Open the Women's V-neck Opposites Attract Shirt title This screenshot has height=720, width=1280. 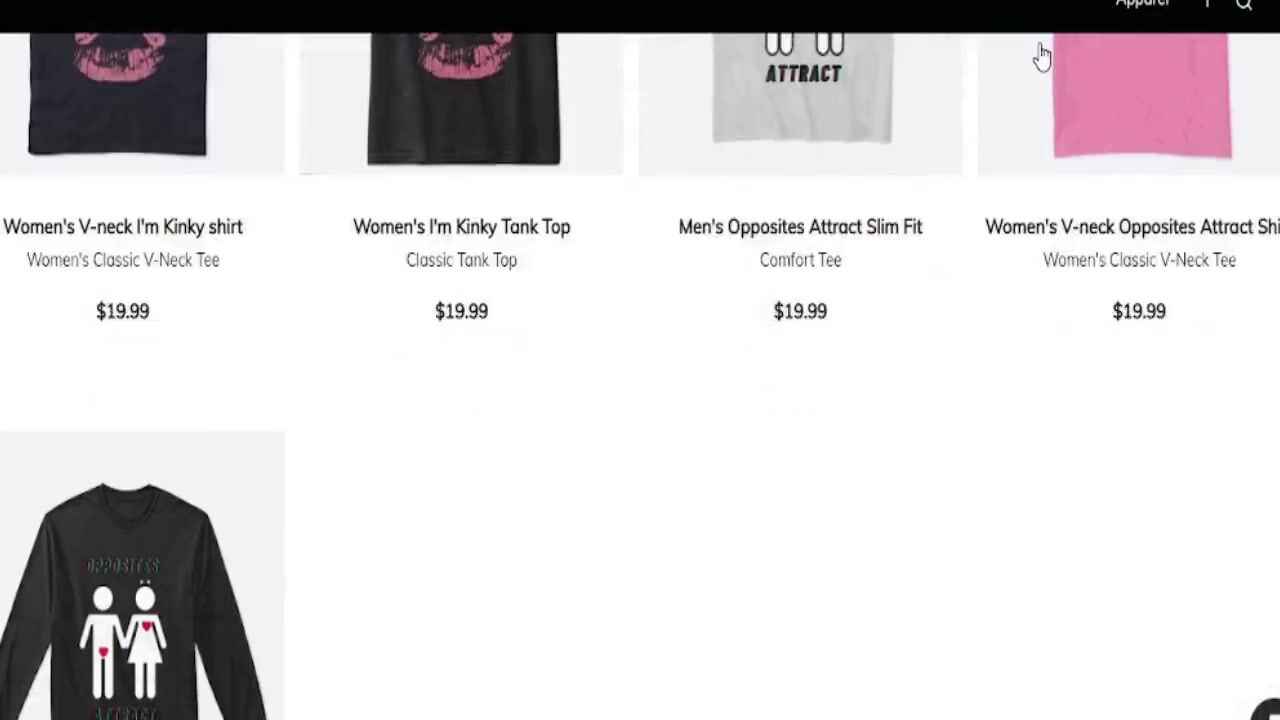[x=1132, y=227]
